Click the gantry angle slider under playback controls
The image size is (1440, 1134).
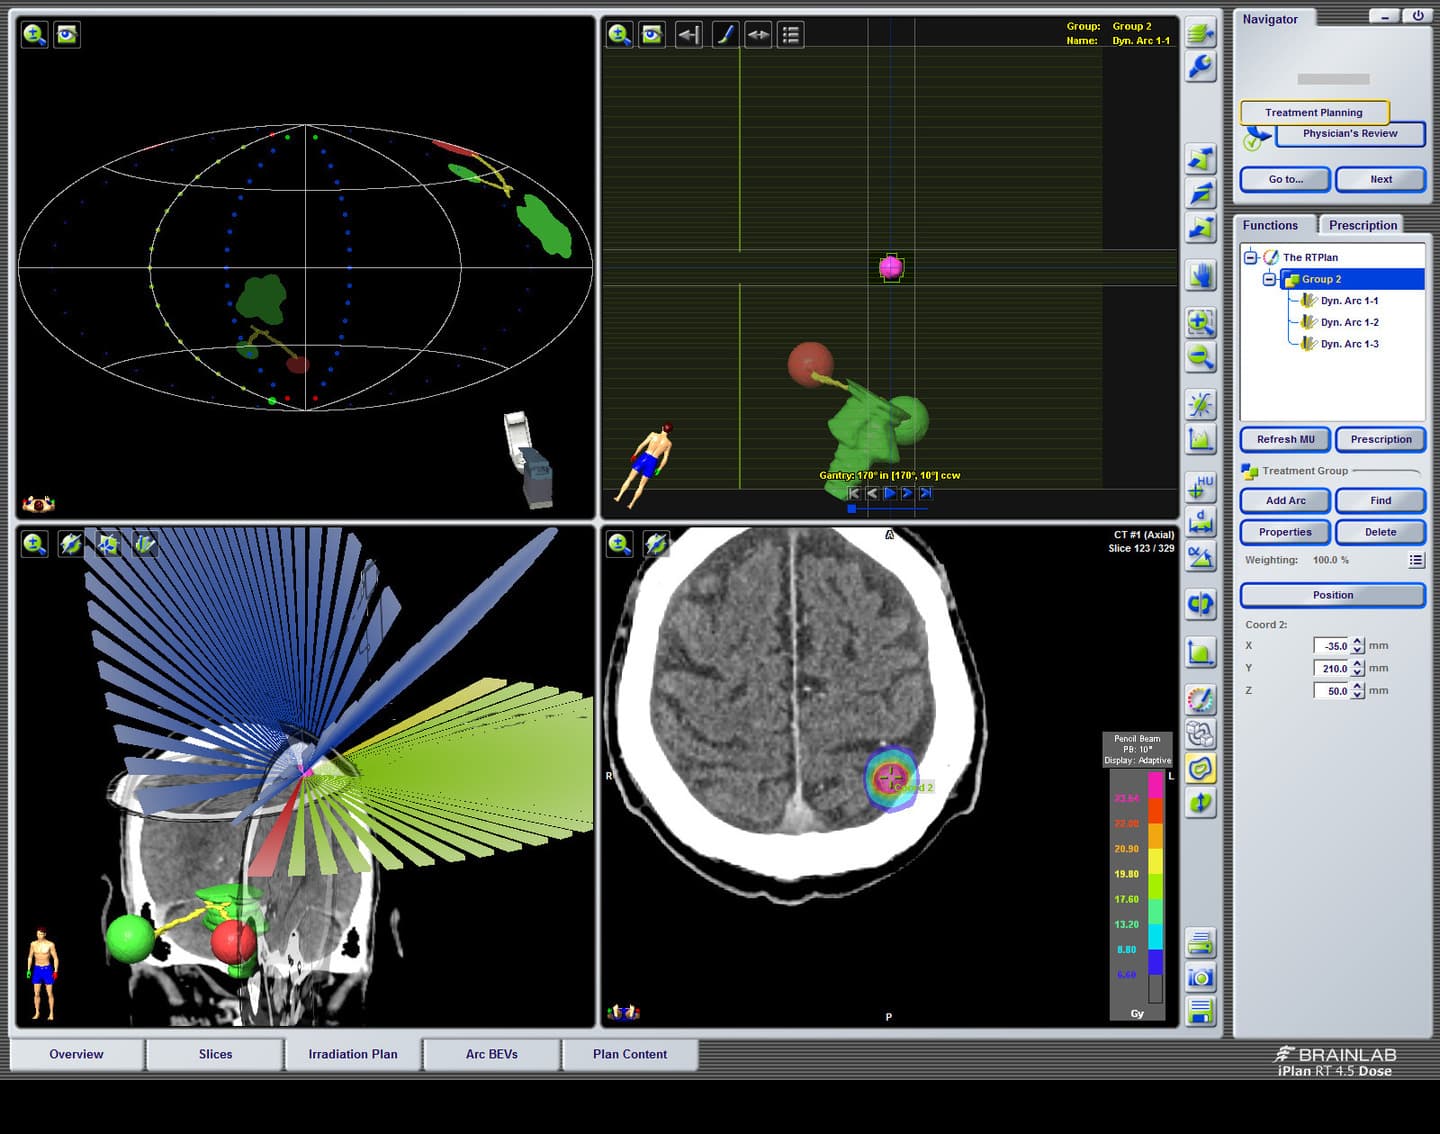[888, 509]
